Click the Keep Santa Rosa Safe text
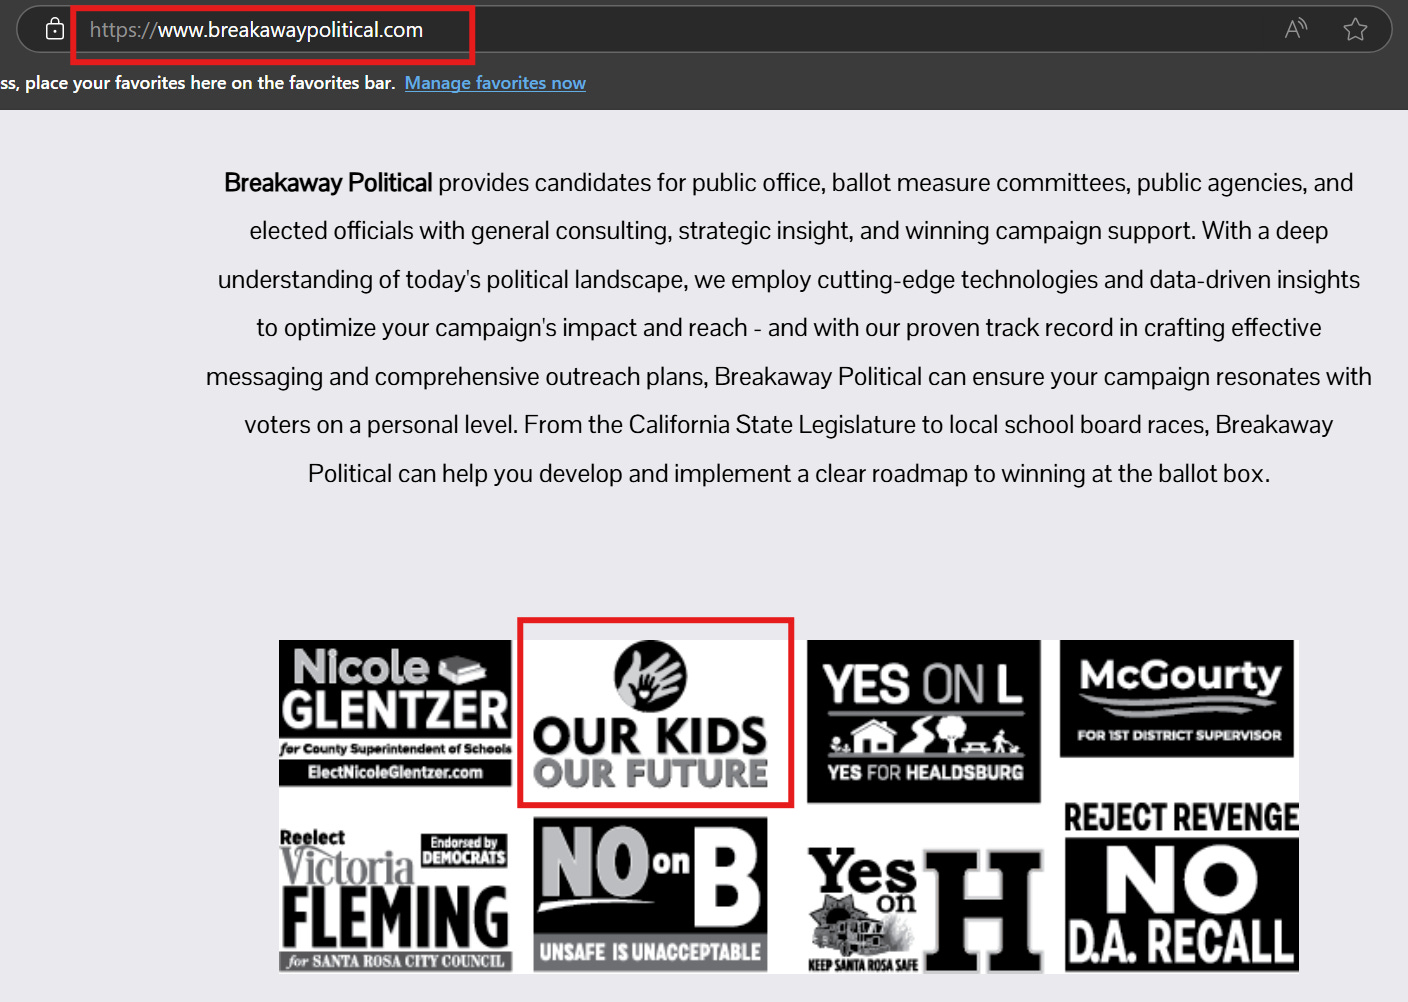Image resolution: width=1408 pixels, height=1002 pixels. tap(863, 965)
